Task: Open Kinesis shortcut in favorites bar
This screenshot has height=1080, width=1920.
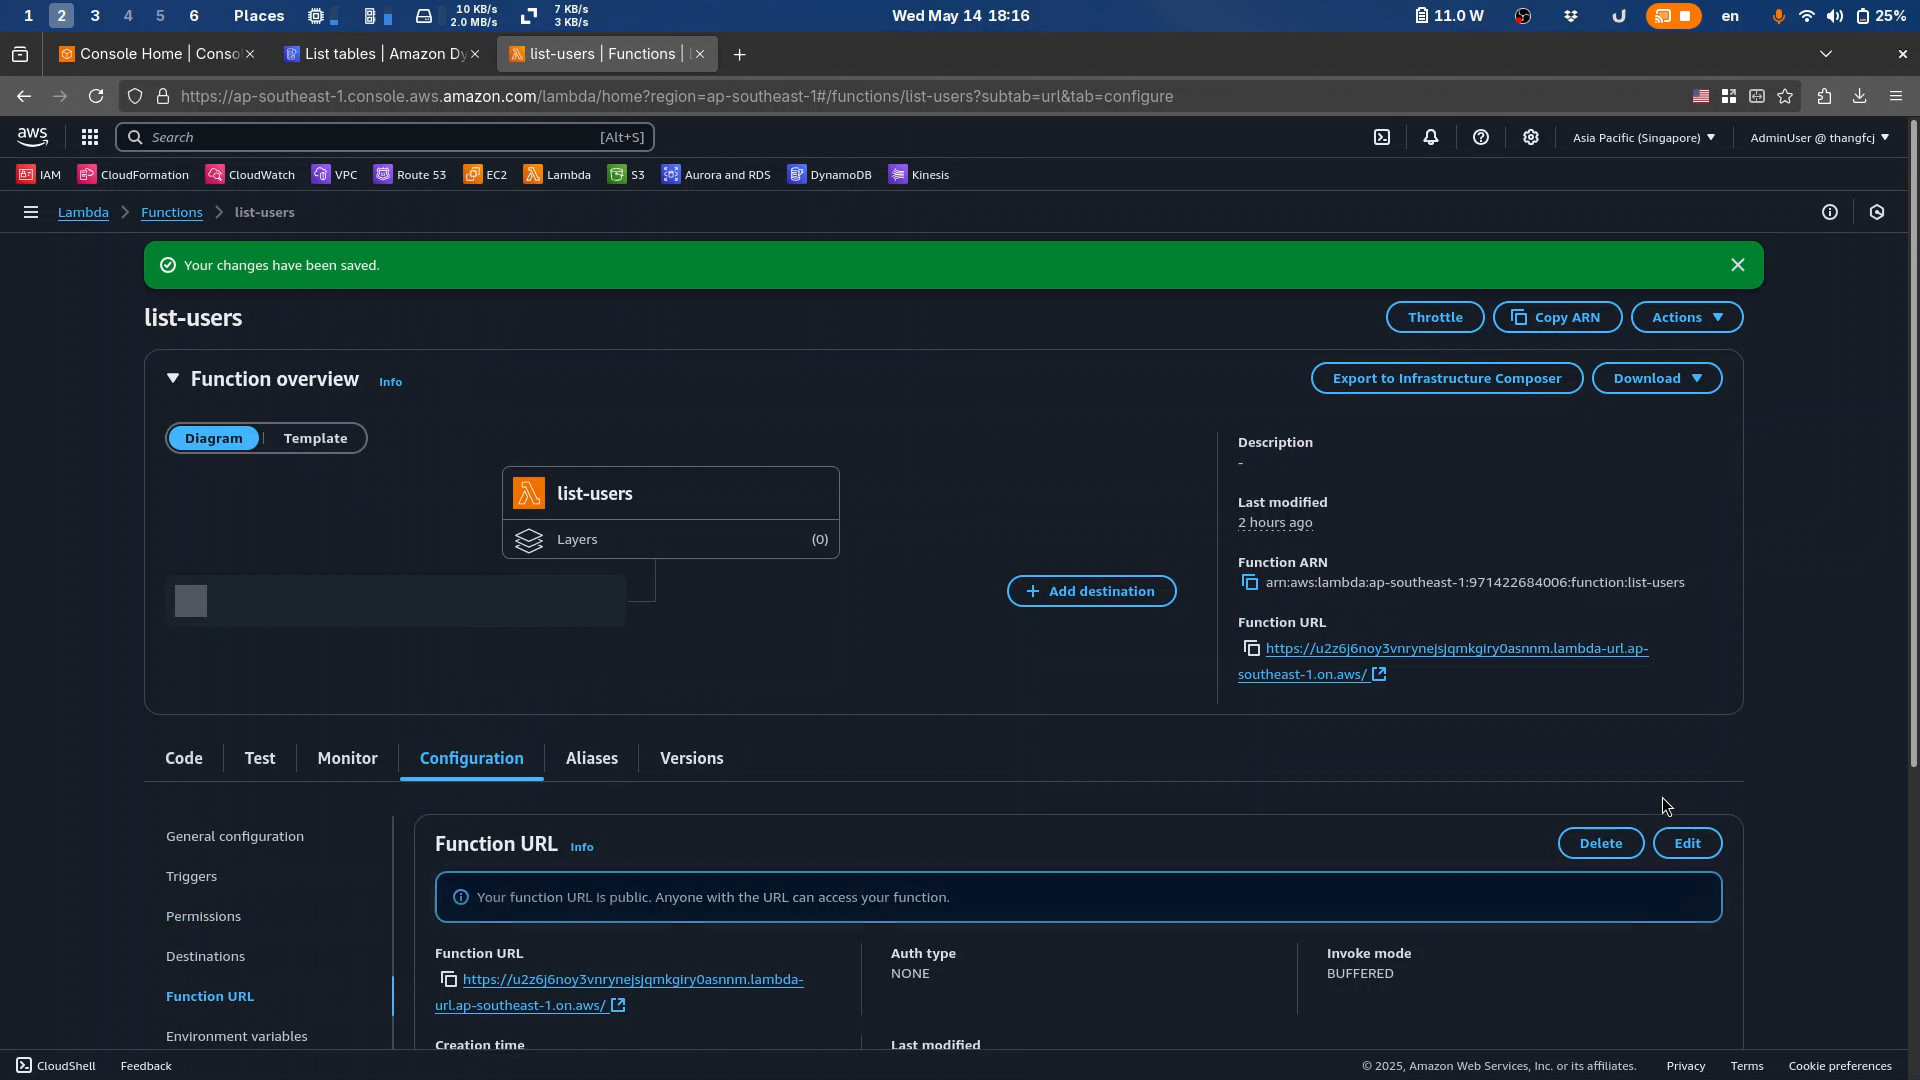Action: point(919,175)
